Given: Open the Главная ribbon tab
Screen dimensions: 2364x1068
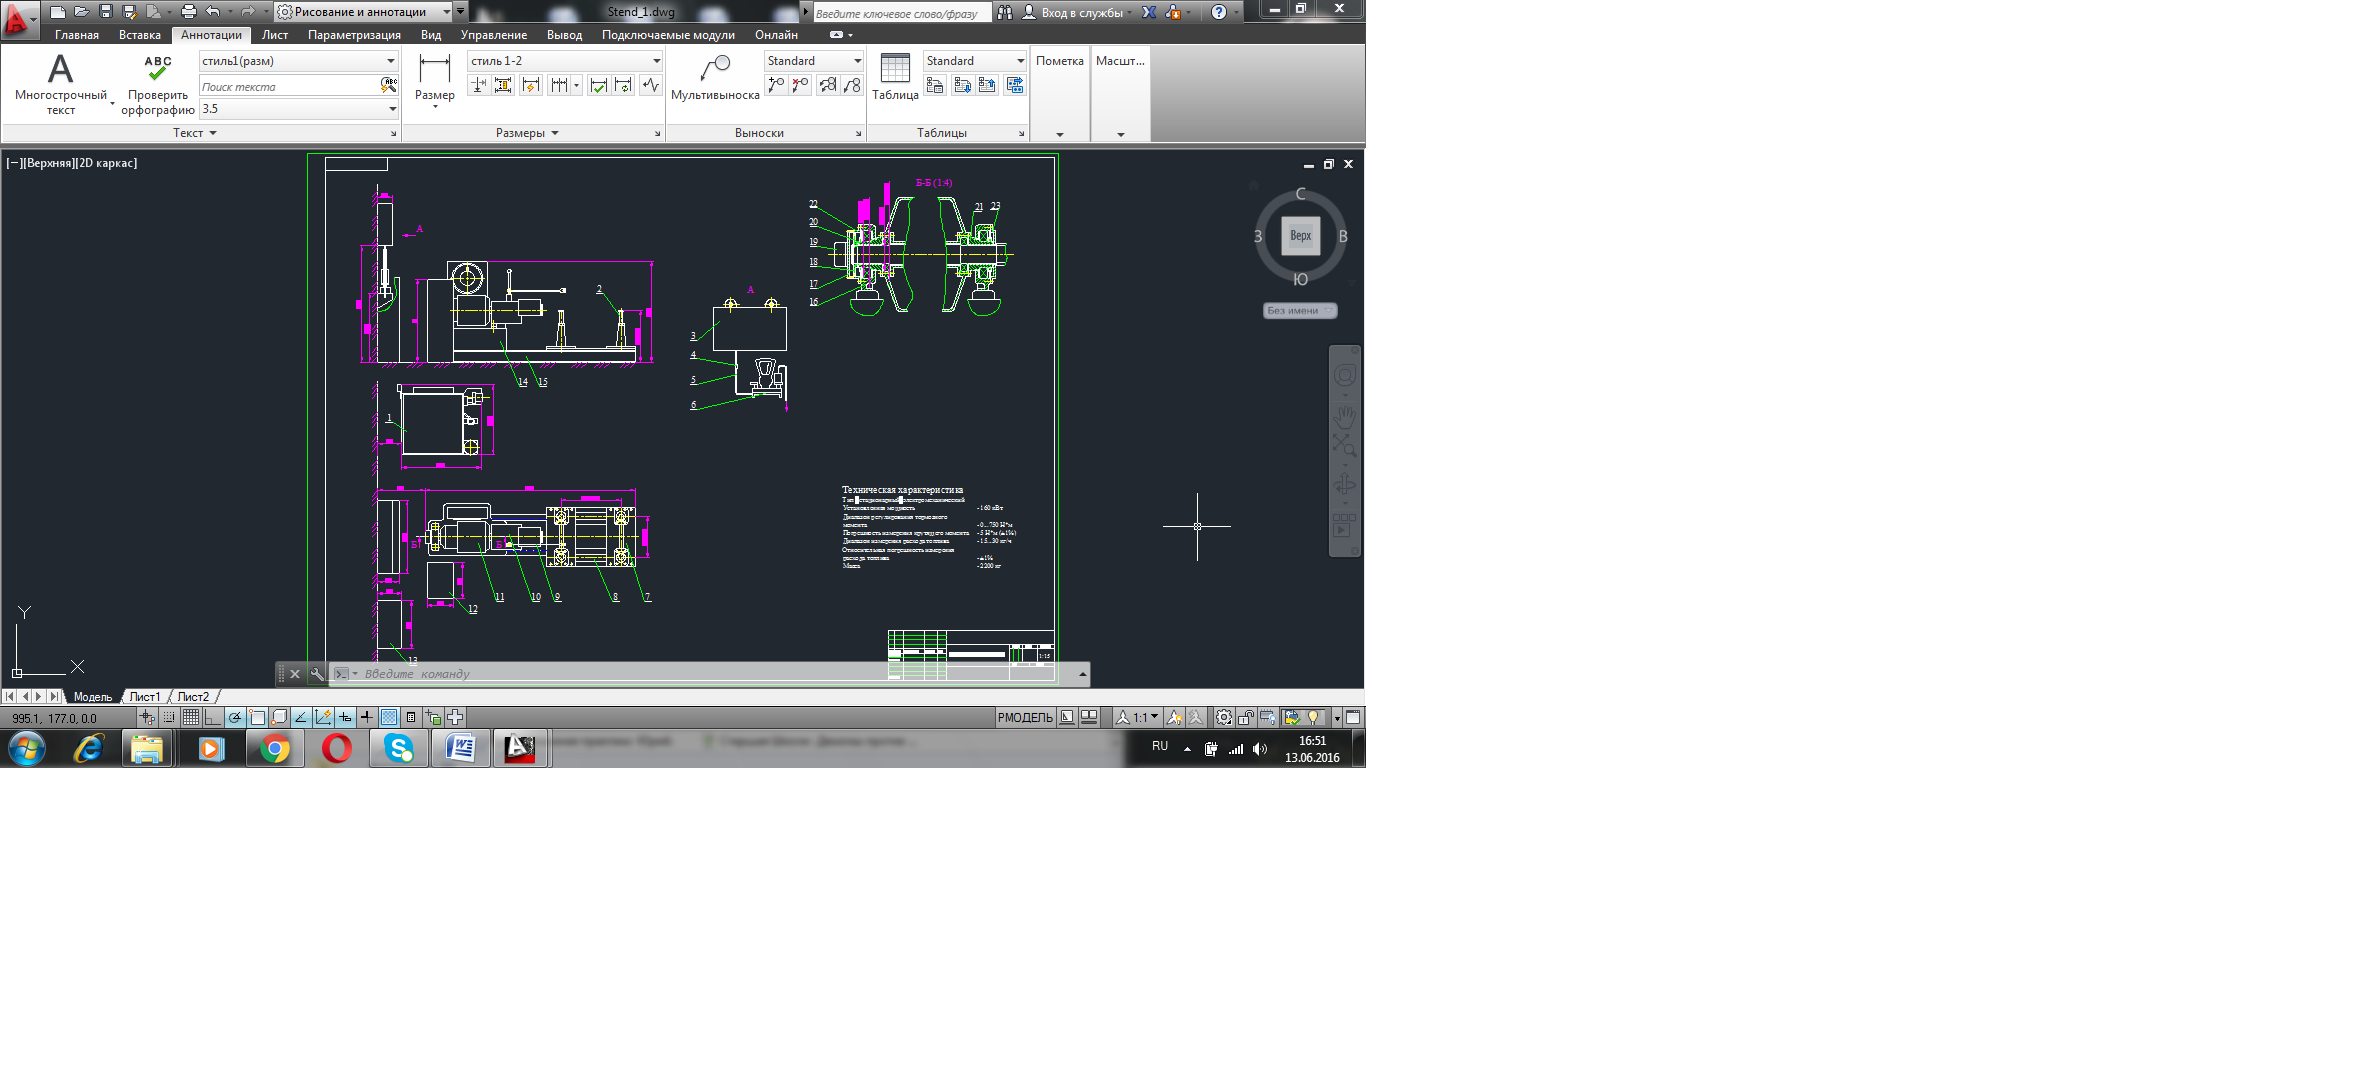Looking at the screenshot, I should pos(77,35).
